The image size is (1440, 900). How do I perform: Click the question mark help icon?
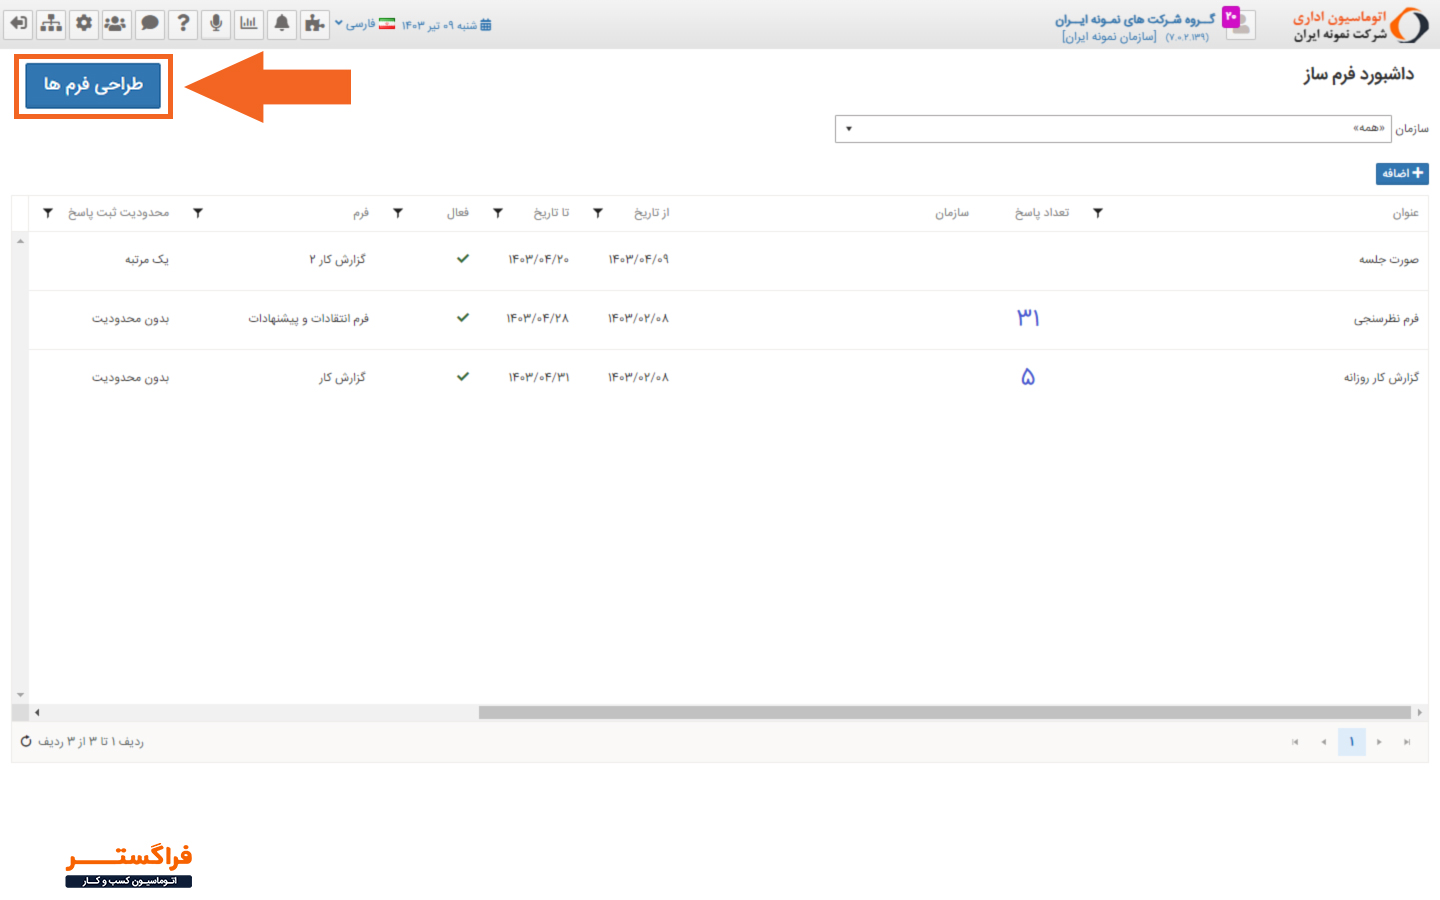pyautogui.click(x=183, y=23)
